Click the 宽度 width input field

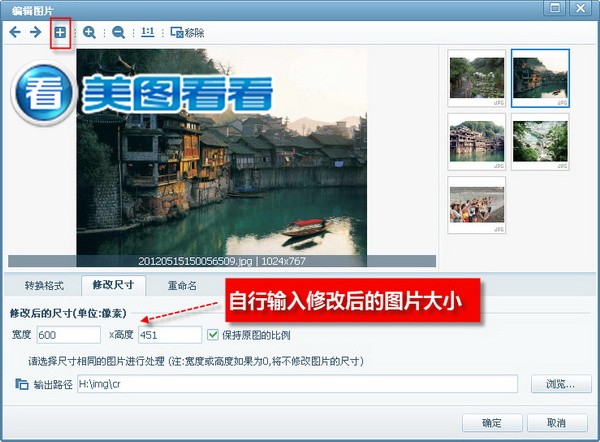pos(69,335)
